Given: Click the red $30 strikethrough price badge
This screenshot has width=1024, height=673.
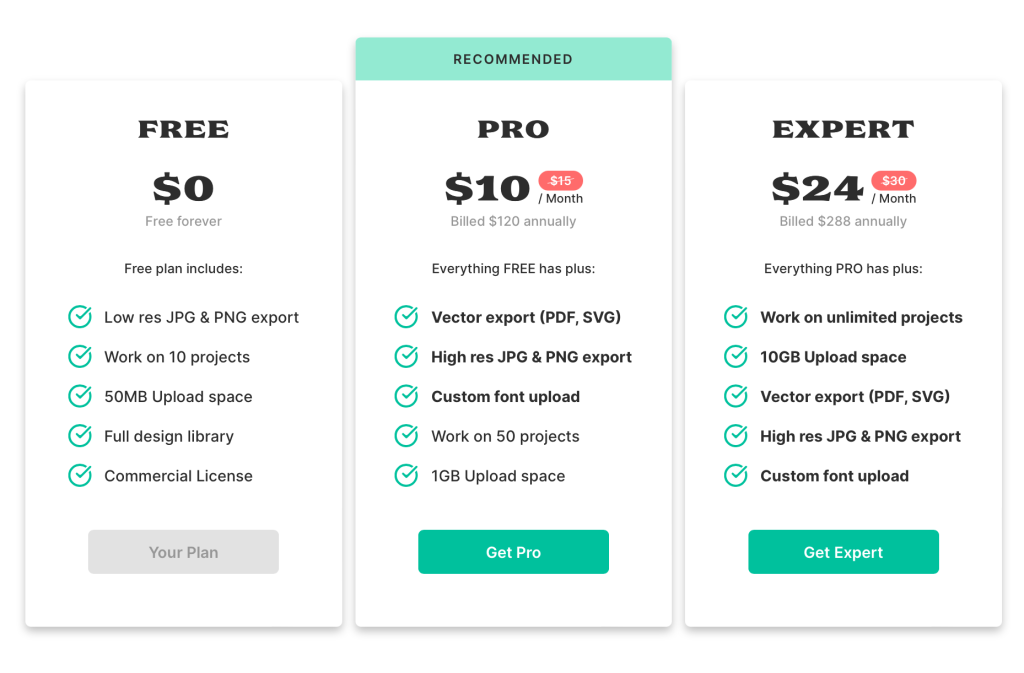Looking at the screenshot, I should point(893,181).
